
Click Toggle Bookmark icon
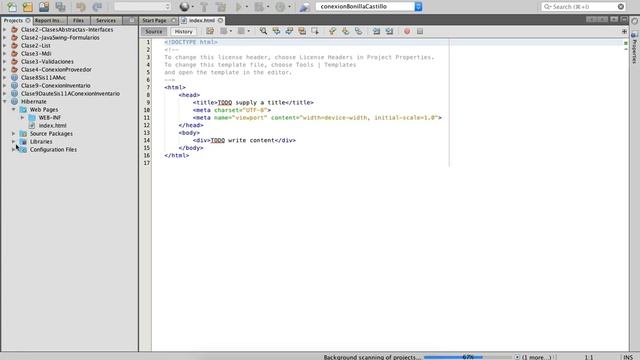coord(358,31)
